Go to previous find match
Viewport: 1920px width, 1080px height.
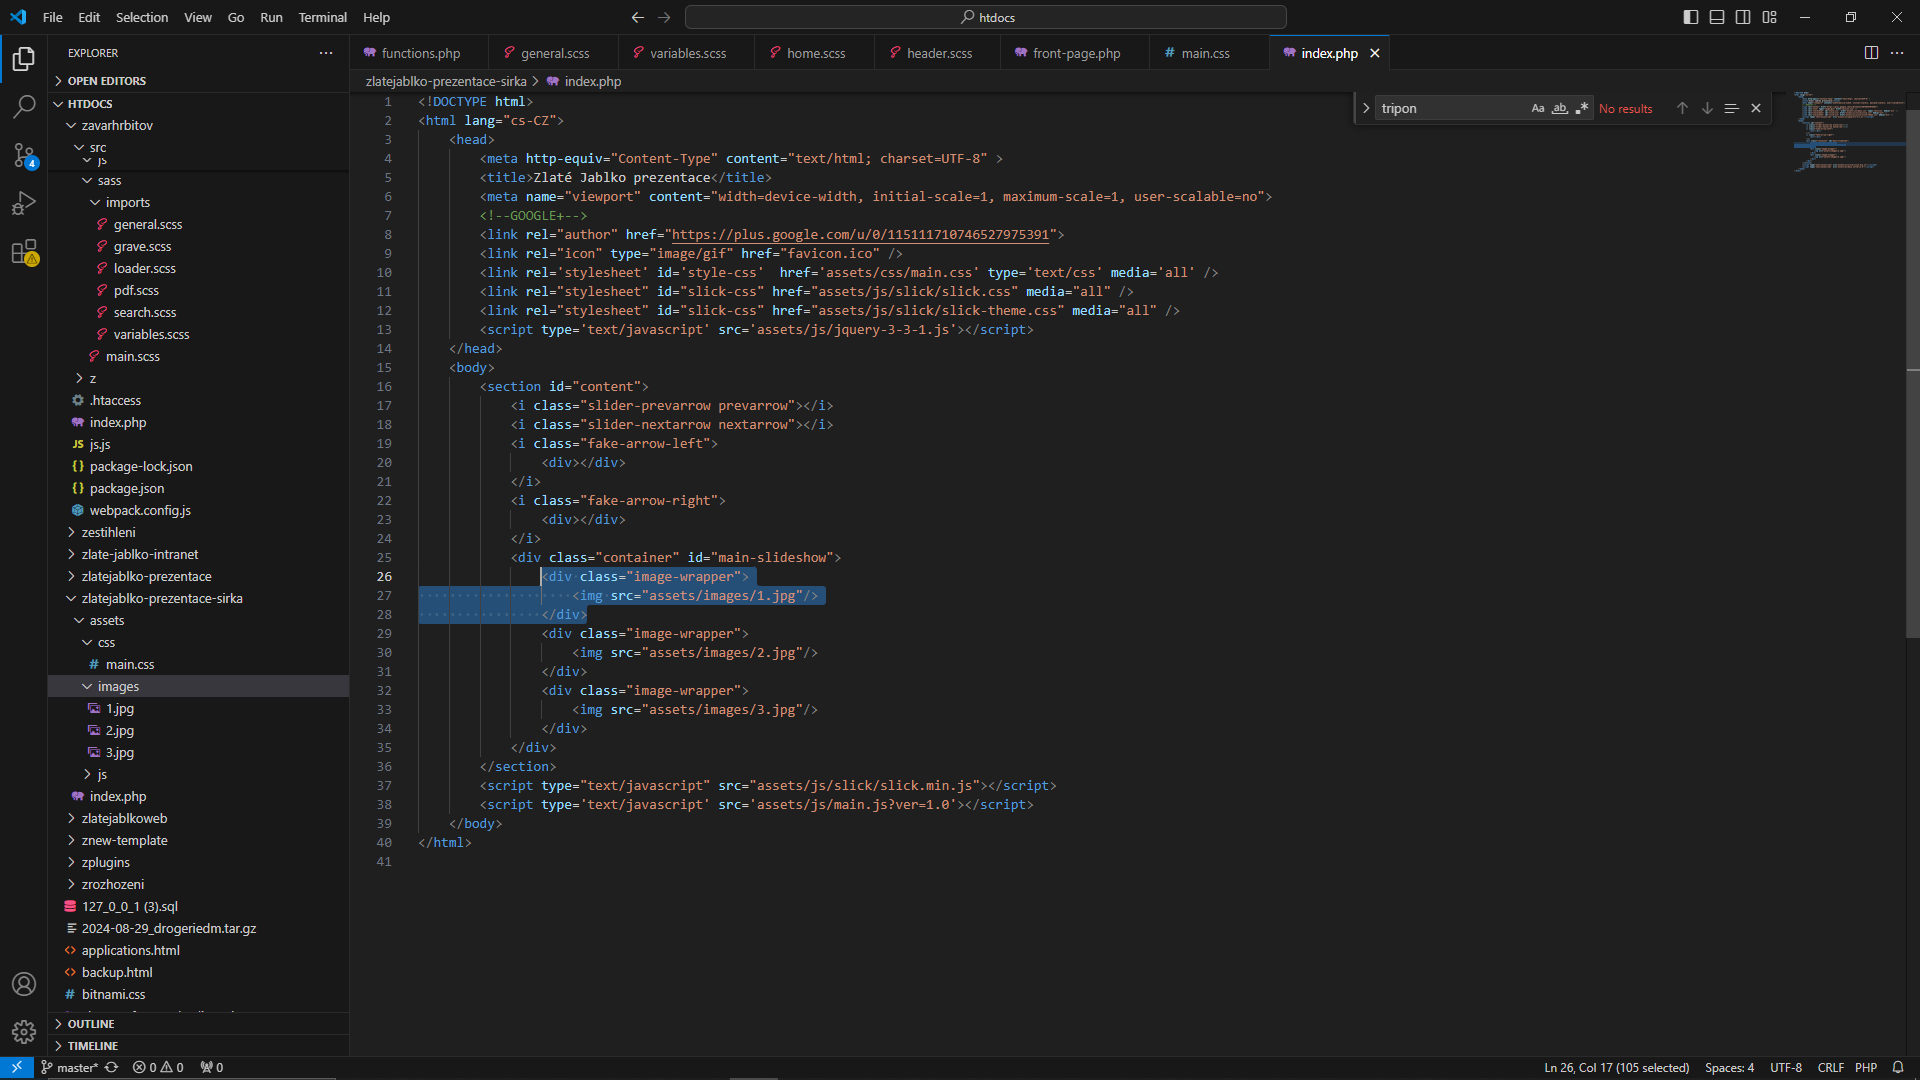click(1682, 108)
